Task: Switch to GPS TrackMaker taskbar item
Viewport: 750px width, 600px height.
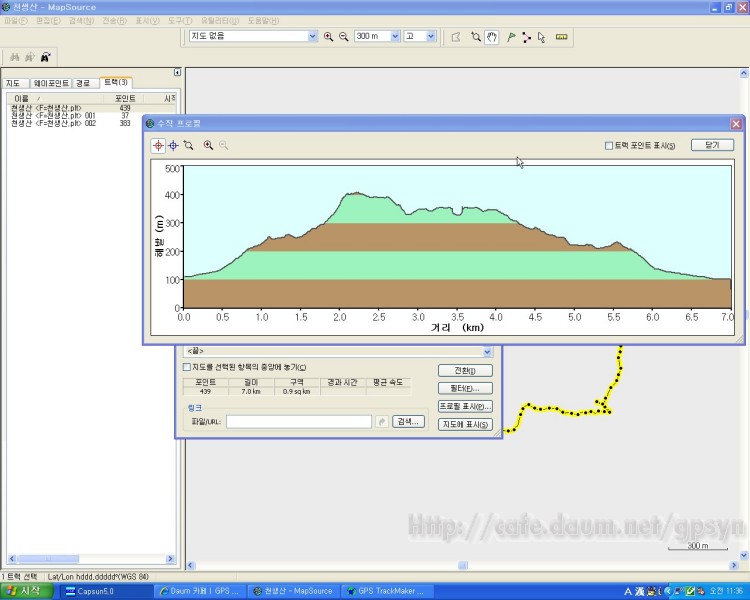Action: click(x=386, y=591)
